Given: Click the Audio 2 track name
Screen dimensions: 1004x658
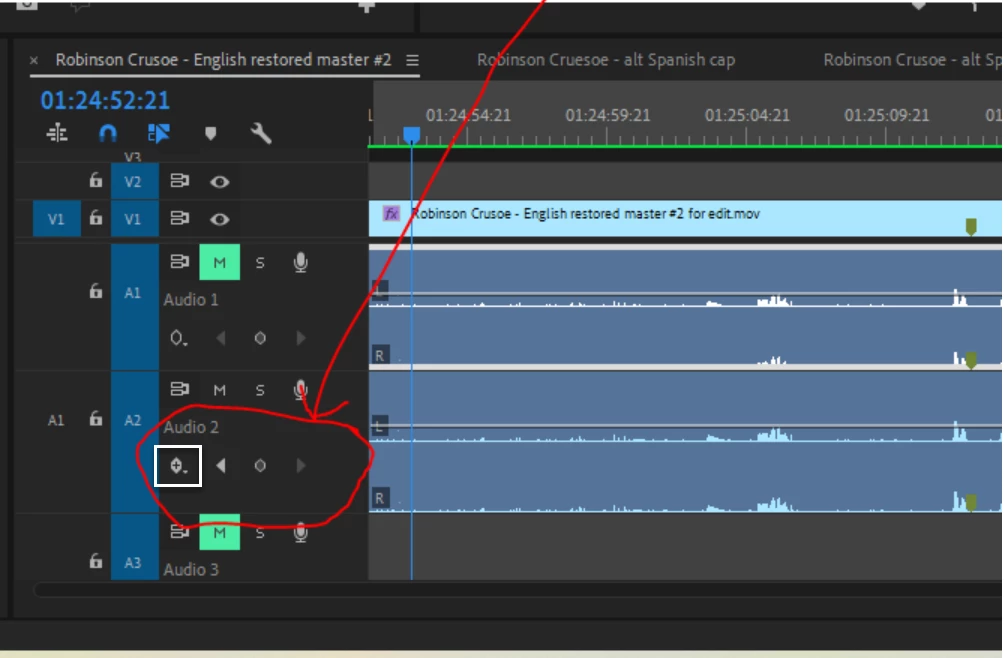Looking at the screenshot, I should click(191, 427).
